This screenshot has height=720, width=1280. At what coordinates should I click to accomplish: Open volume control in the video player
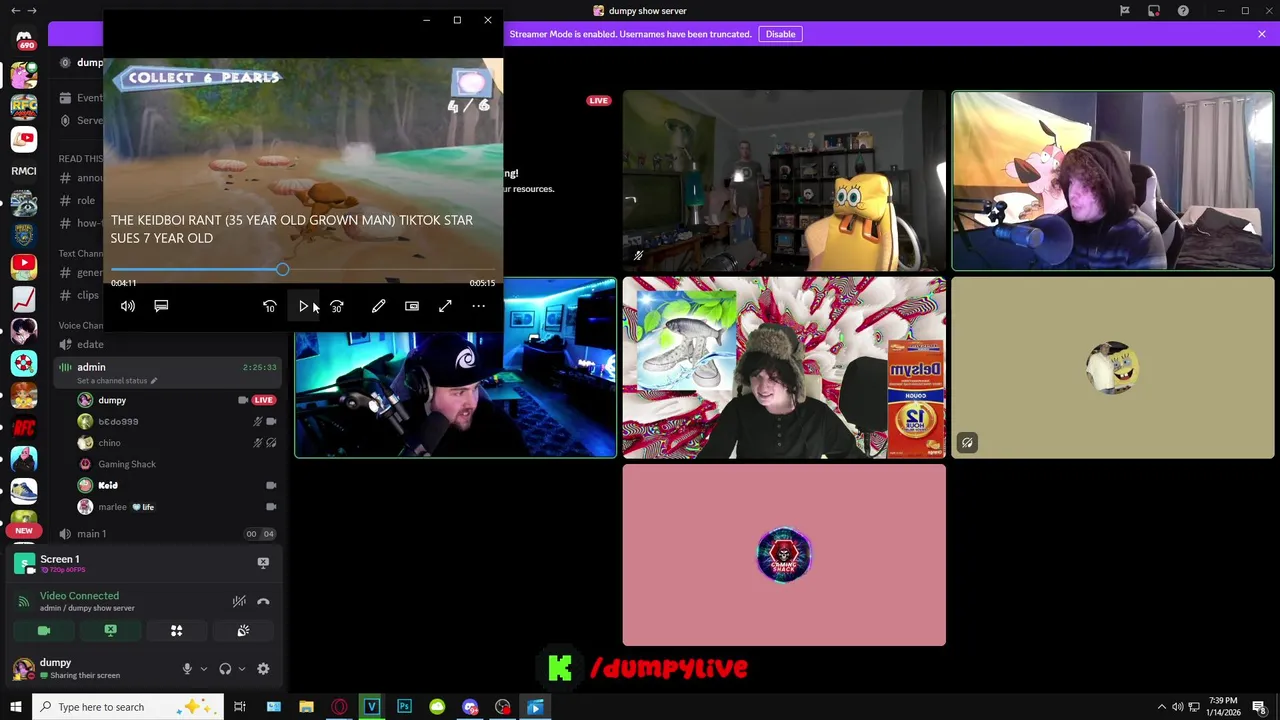click(128, 306)
